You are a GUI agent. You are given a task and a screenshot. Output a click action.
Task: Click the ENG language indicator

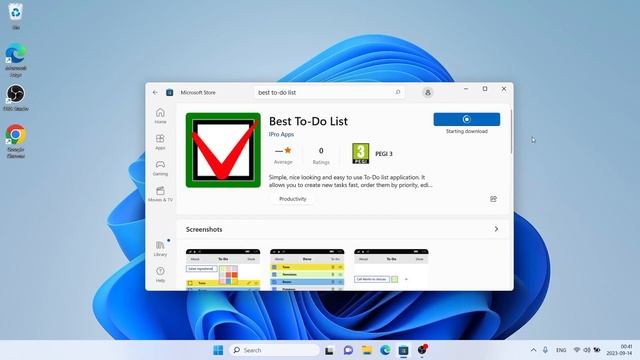(561, 350)
